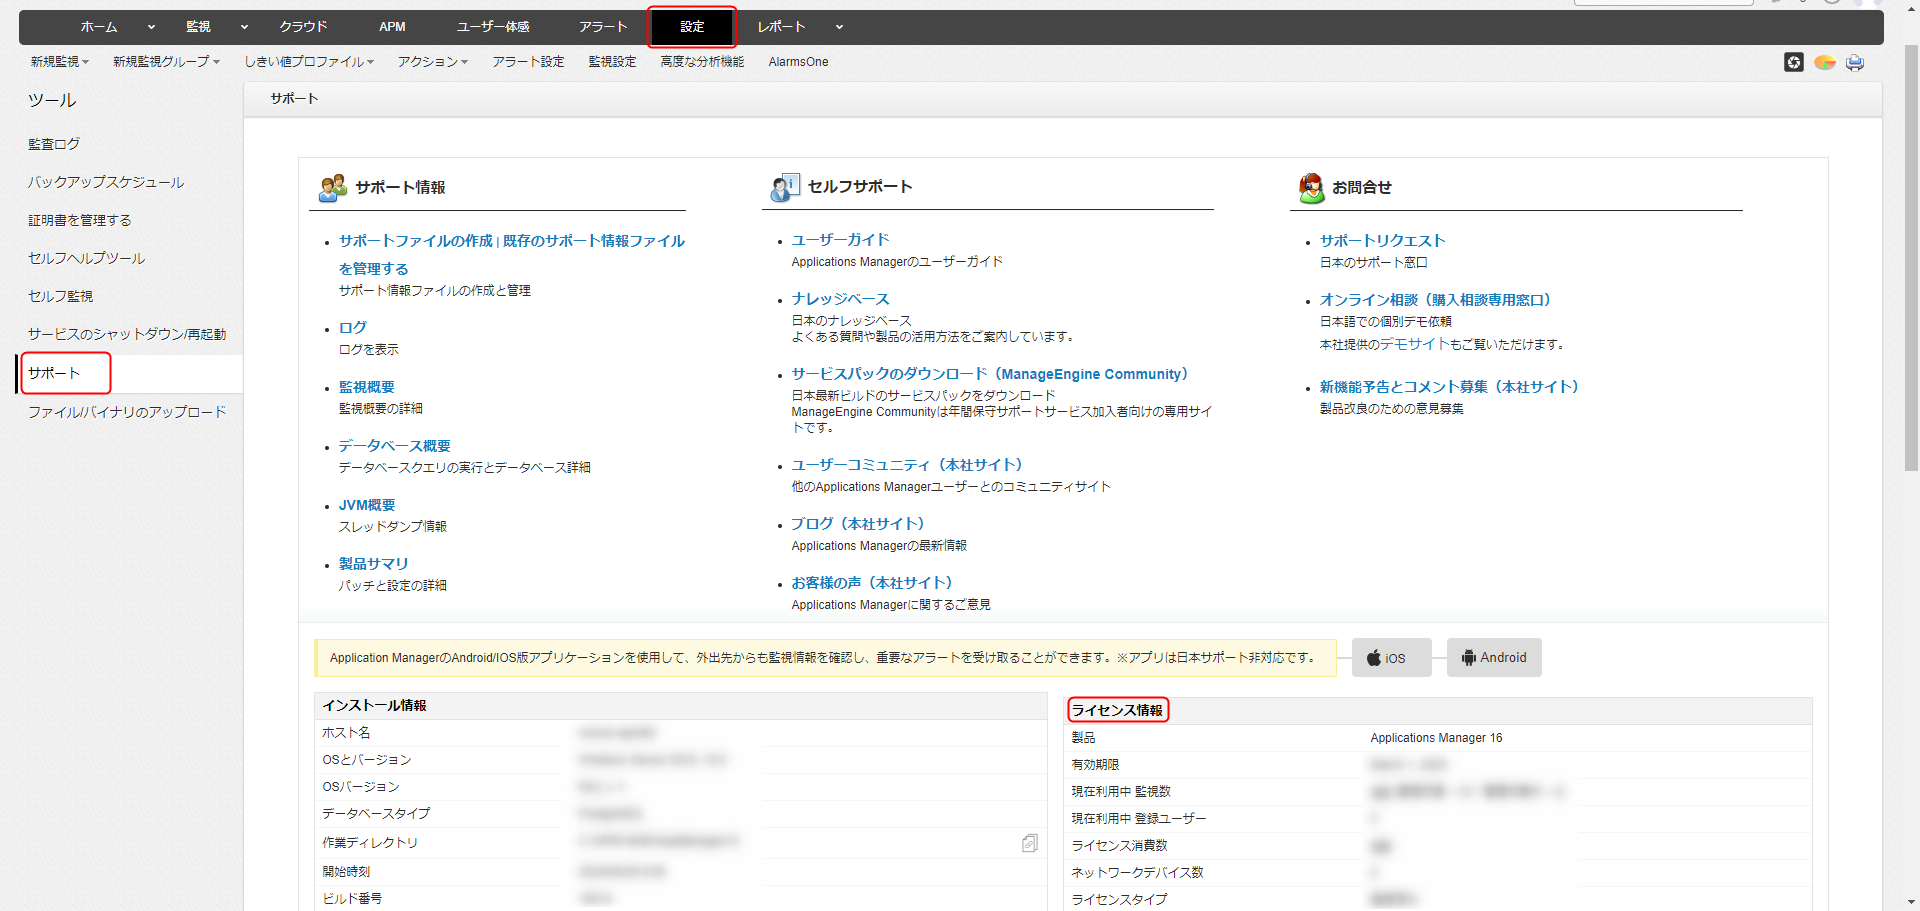Open 監査ログ in the tools sidebar
1920x911 pixels.
[54, 144]
